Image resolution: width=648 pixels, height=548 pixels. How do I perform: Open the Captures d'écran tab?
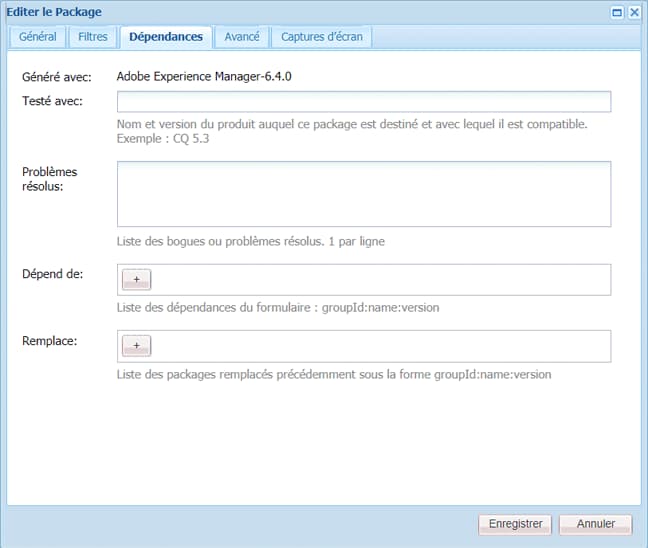click(322, 37)
